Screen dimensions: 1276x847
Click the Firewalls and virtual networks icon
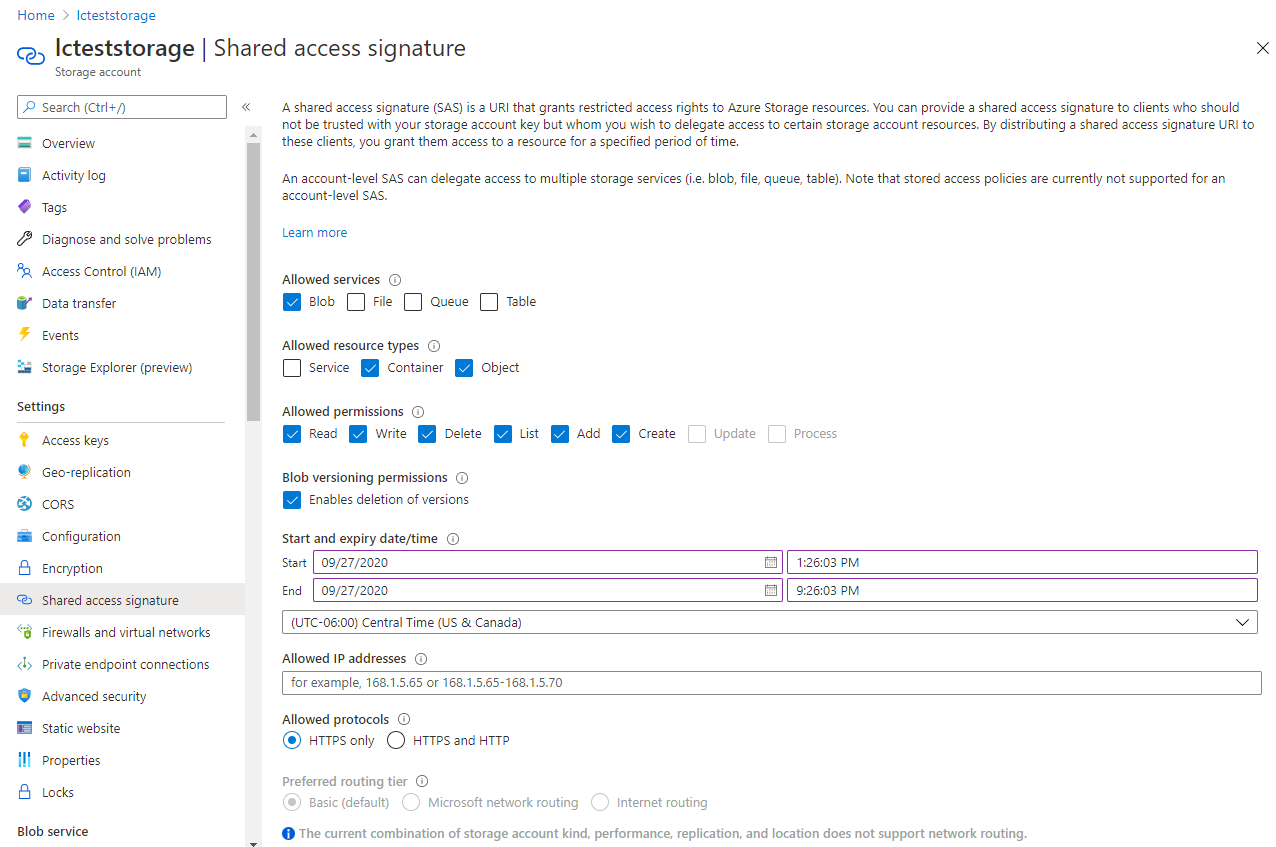click(25, 632)
